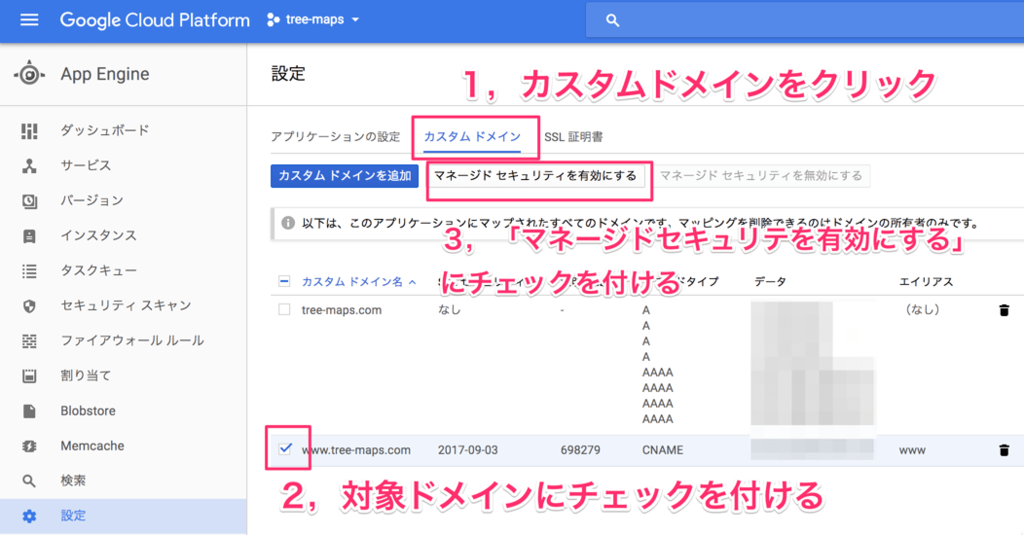
Task: Click the dashboard icon in sidebar
Action: click(x=29, y=131)
